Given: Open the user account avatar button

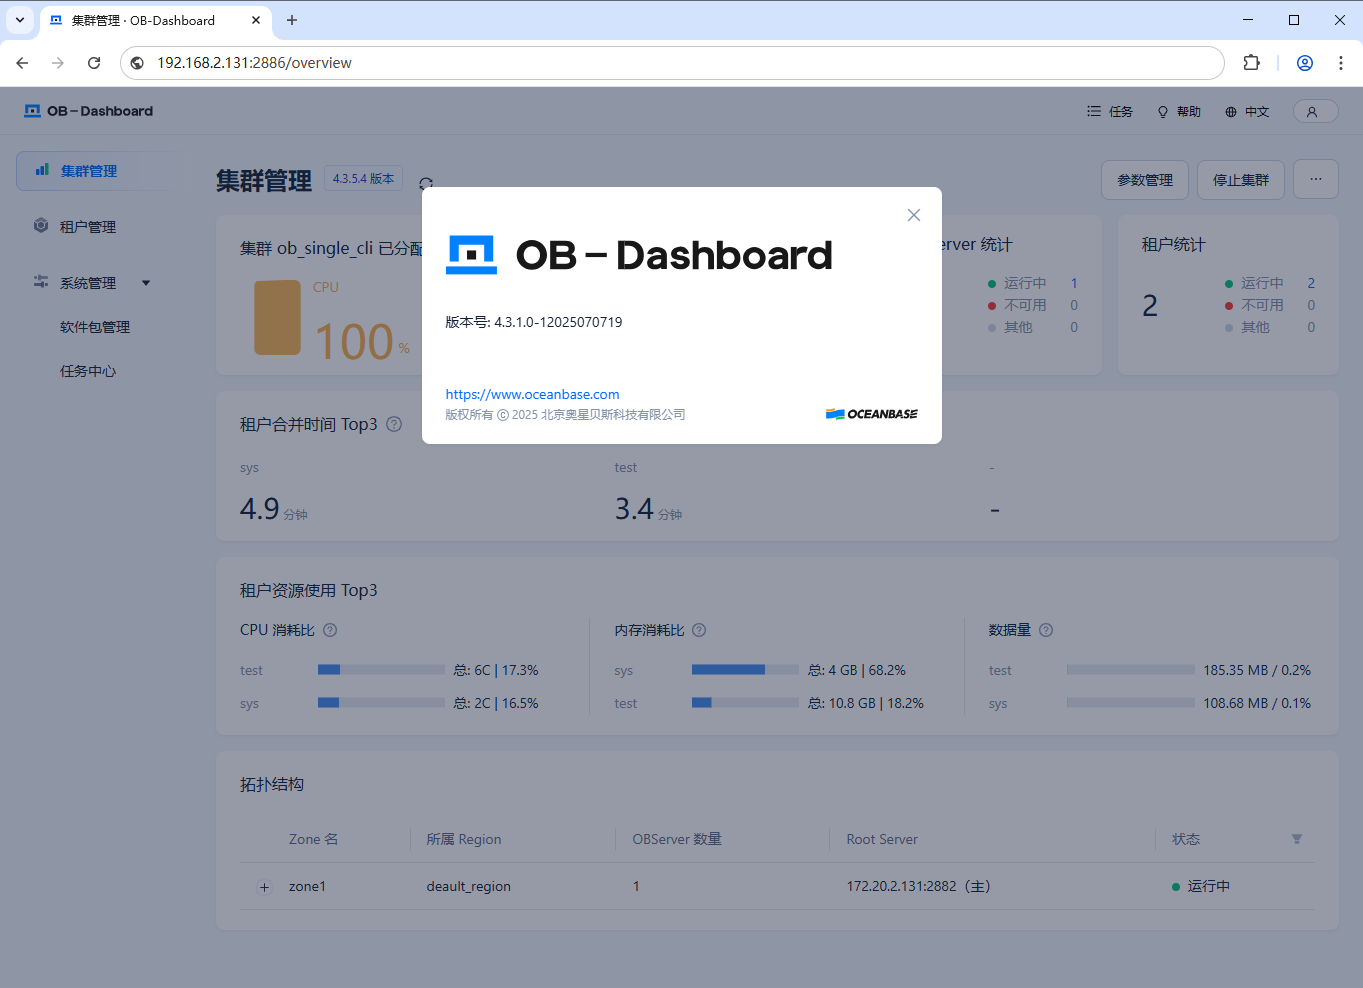Looking at the screenshot, I should 1312,112.
